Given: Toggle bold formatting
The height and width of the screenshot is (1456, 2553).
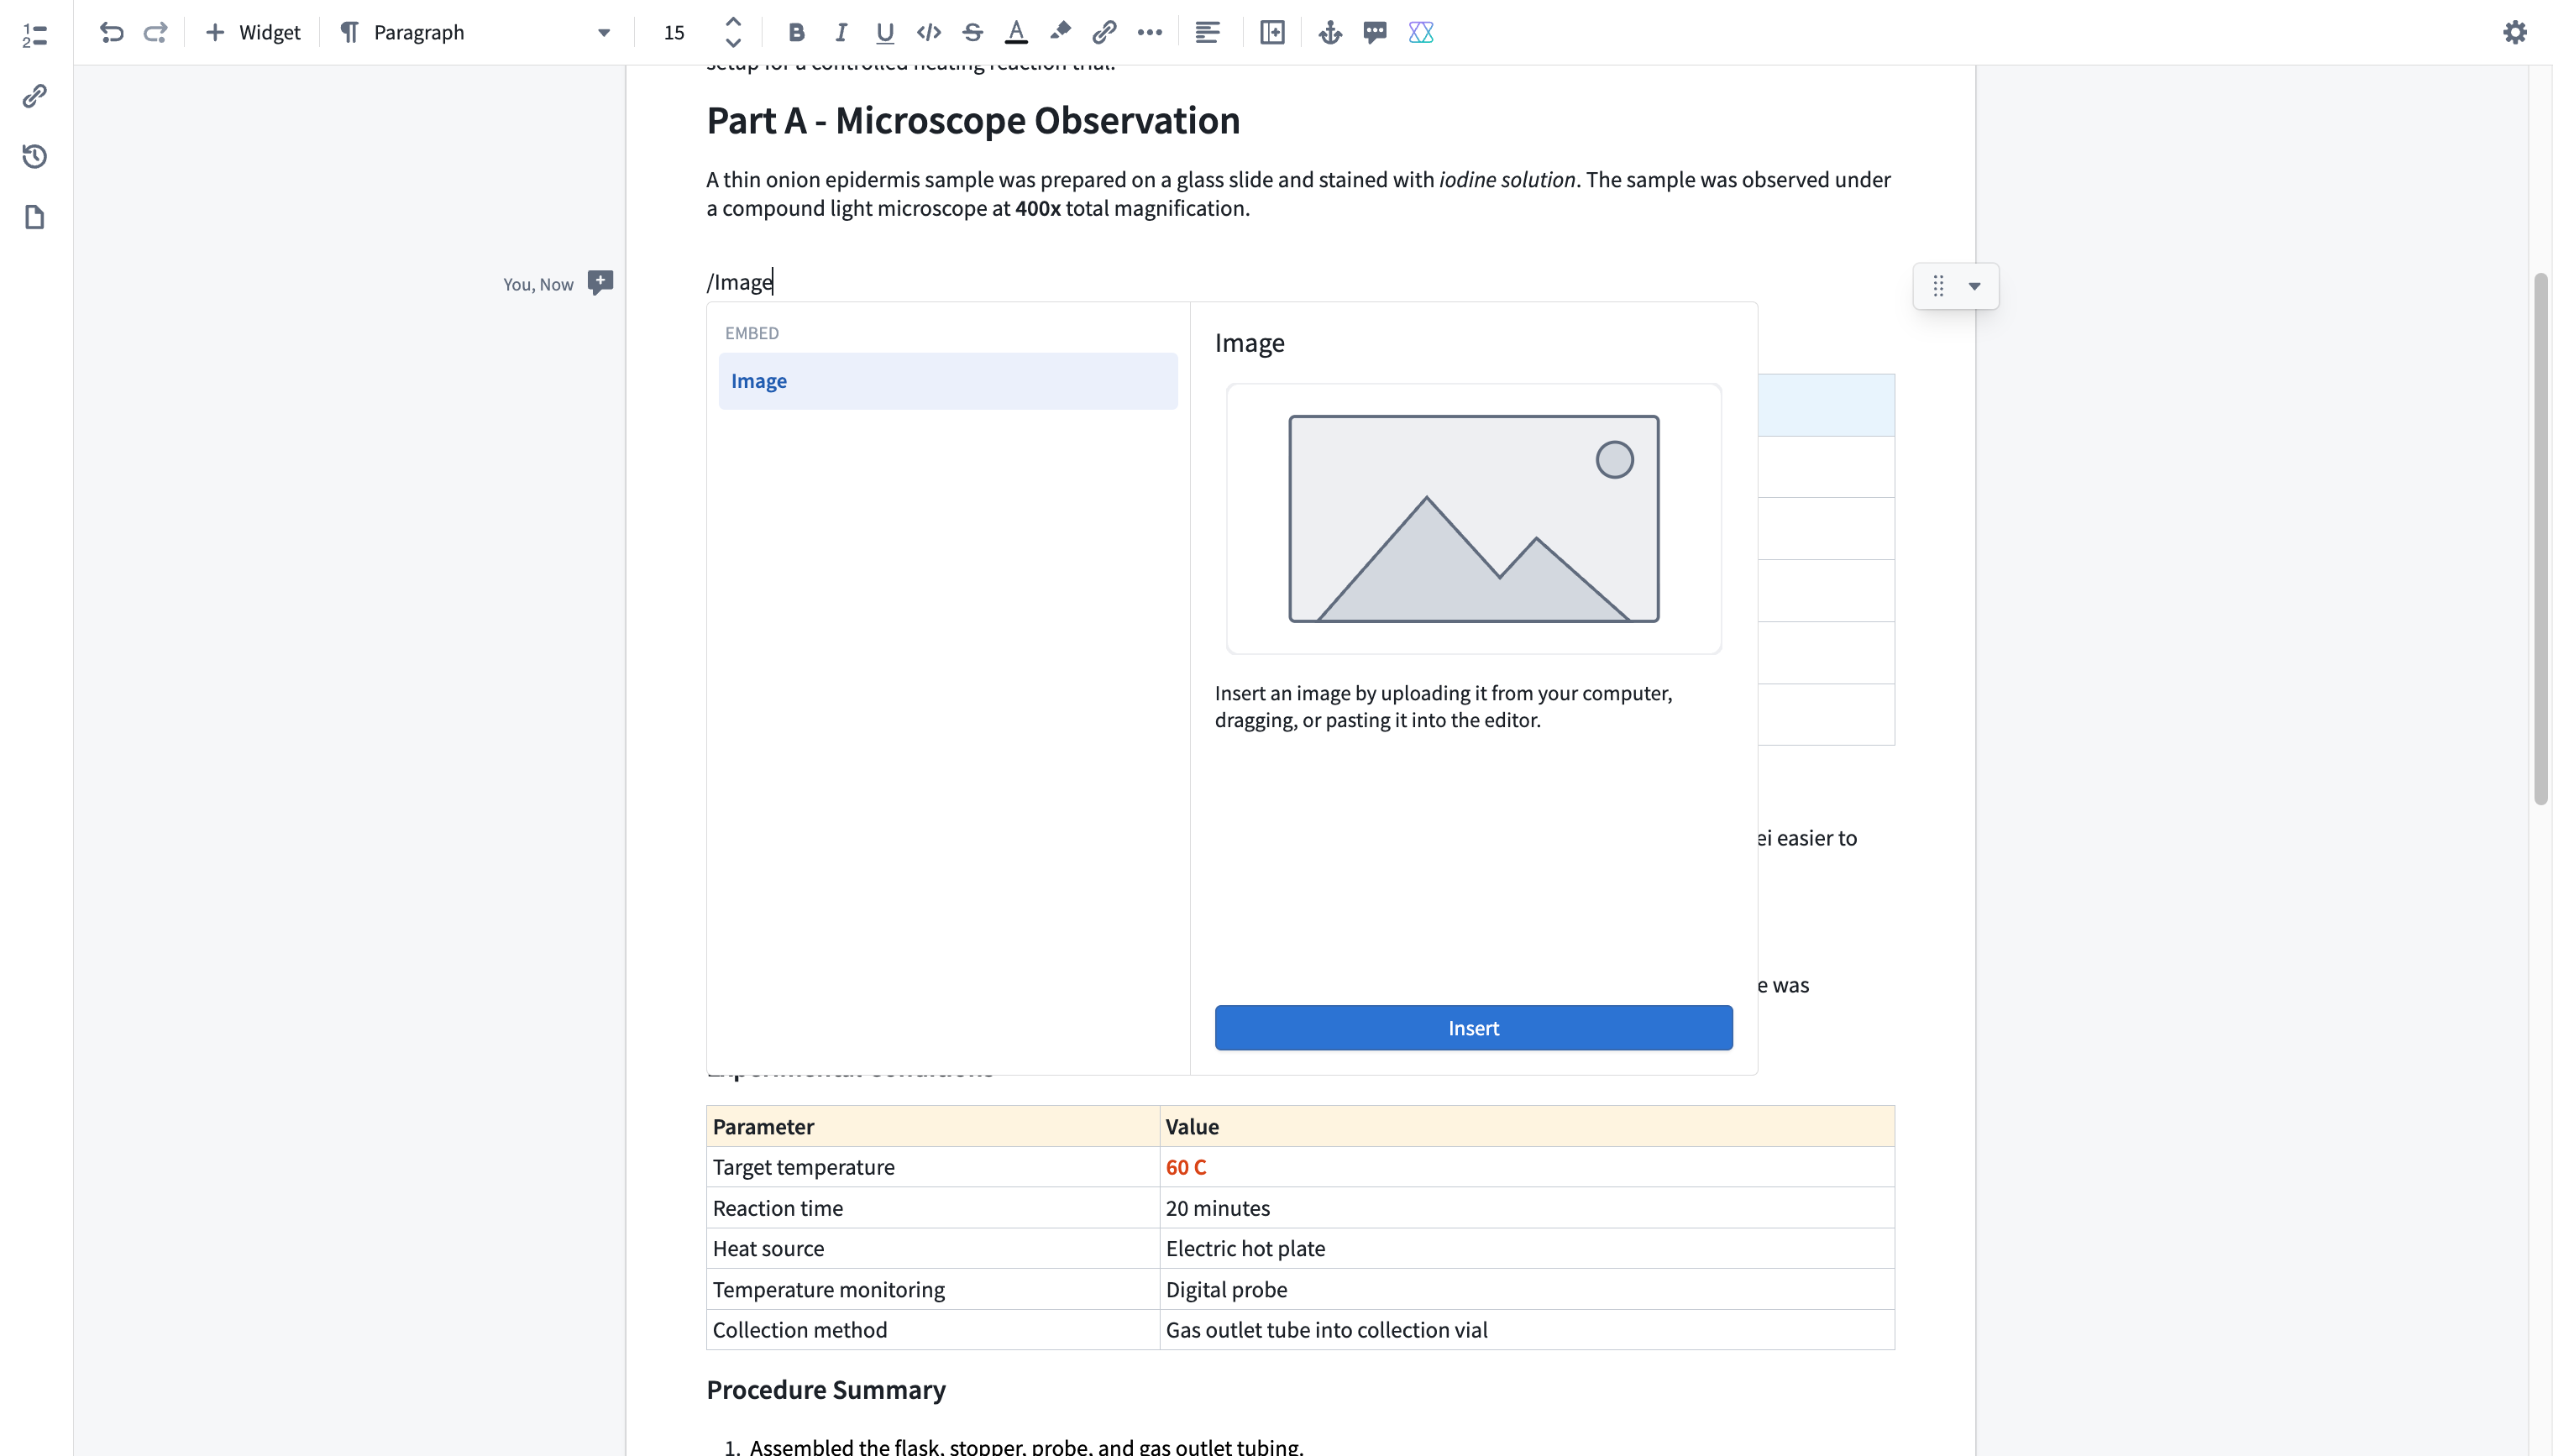Looking at the screenshot, I should click(x=796, y=32).
